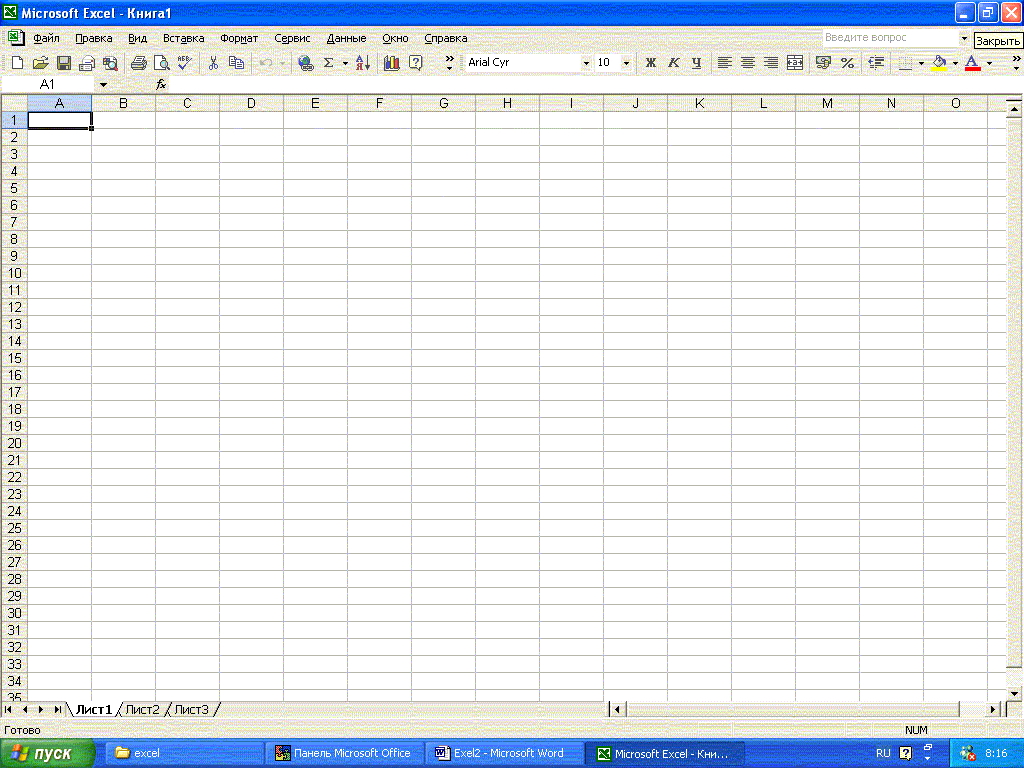The width and height of the screenshot is (1024, 768).
Task: Expand the Name Box dropdown arrow
Action: point(103,85)
